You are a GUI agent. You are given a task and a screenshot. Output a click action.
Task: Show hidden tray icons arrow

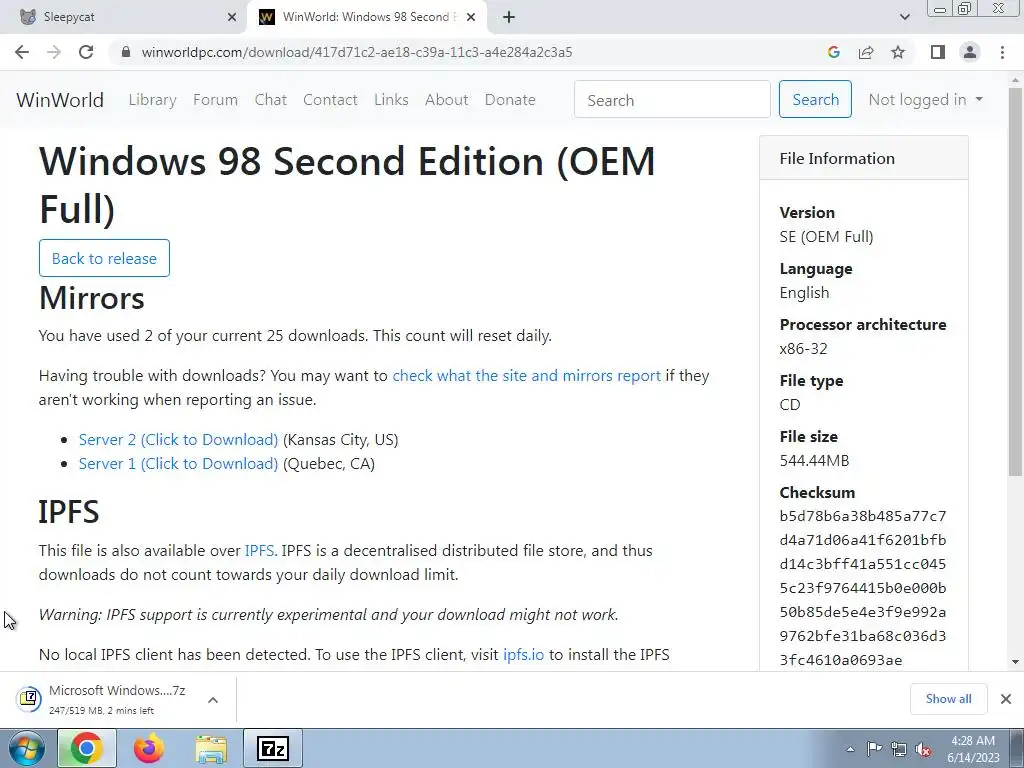(850, 749)
